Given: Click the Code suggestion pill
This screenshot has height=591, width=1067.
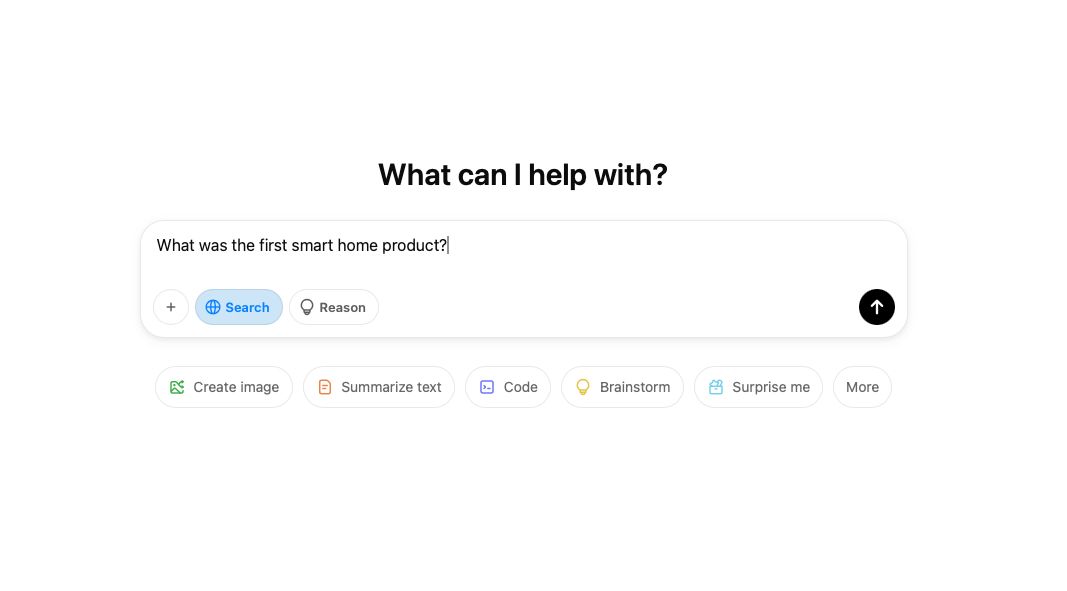Looking at the screenshot, I should click(x=507, y=386).
